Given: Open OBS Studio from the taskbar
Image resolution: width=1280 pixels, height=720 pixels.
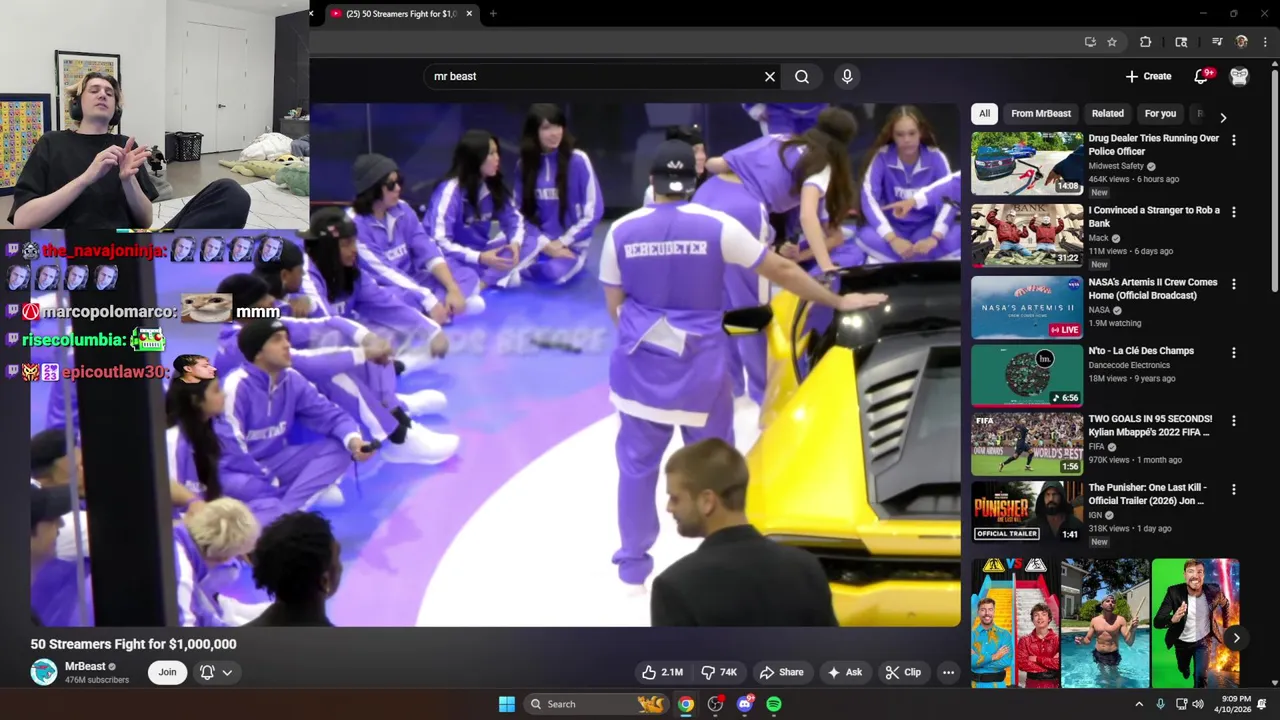Looking at the screenshot, I should (x=715, y=704).
